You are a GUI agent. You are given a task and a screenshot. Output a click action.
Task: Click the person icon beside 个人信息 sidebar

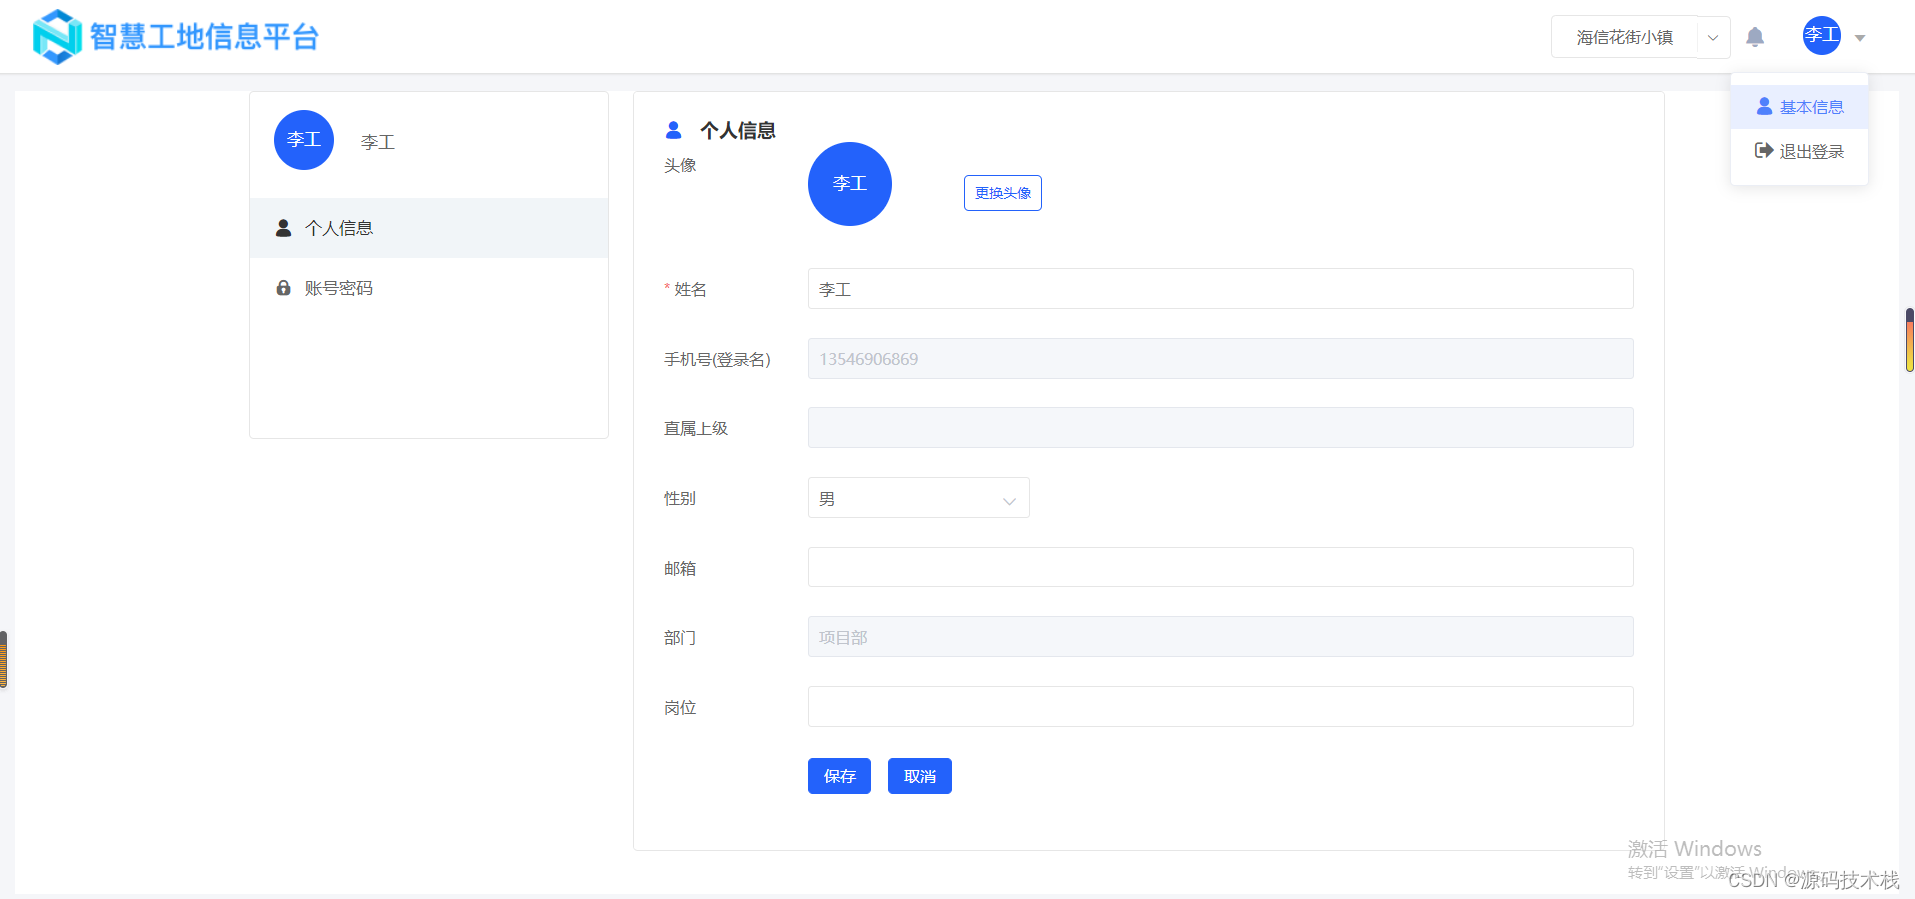(x=284, y=228)
